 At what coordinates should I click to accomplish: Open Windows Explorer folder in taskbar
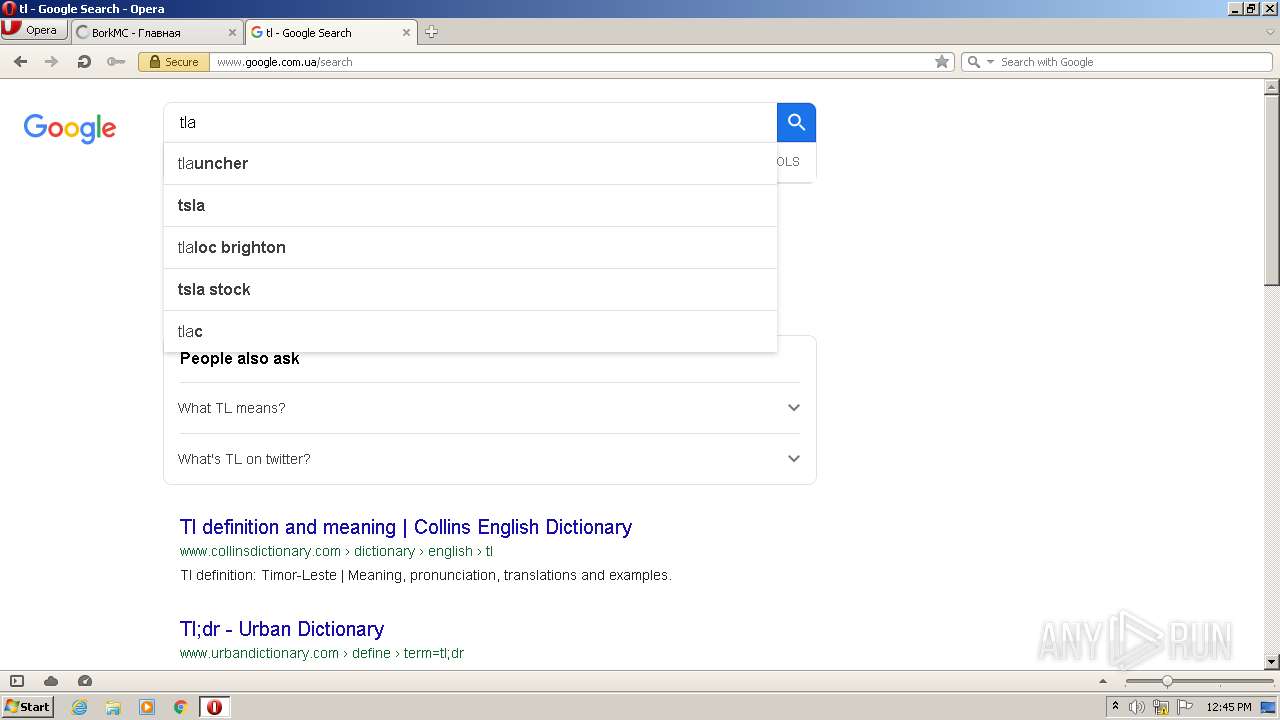point(113,707)
